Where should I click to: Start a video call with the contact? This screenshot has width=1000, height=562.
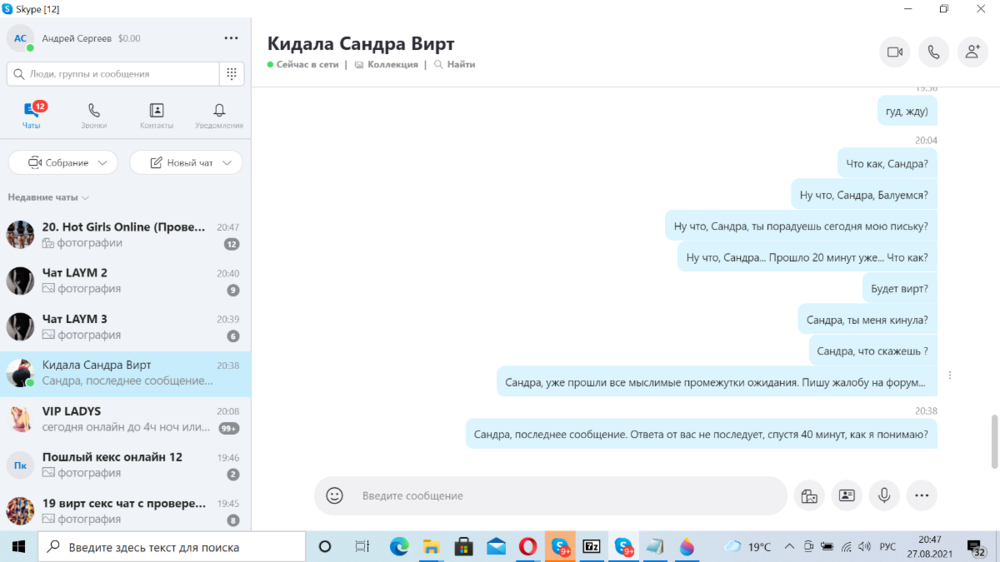tap(895, 52)
